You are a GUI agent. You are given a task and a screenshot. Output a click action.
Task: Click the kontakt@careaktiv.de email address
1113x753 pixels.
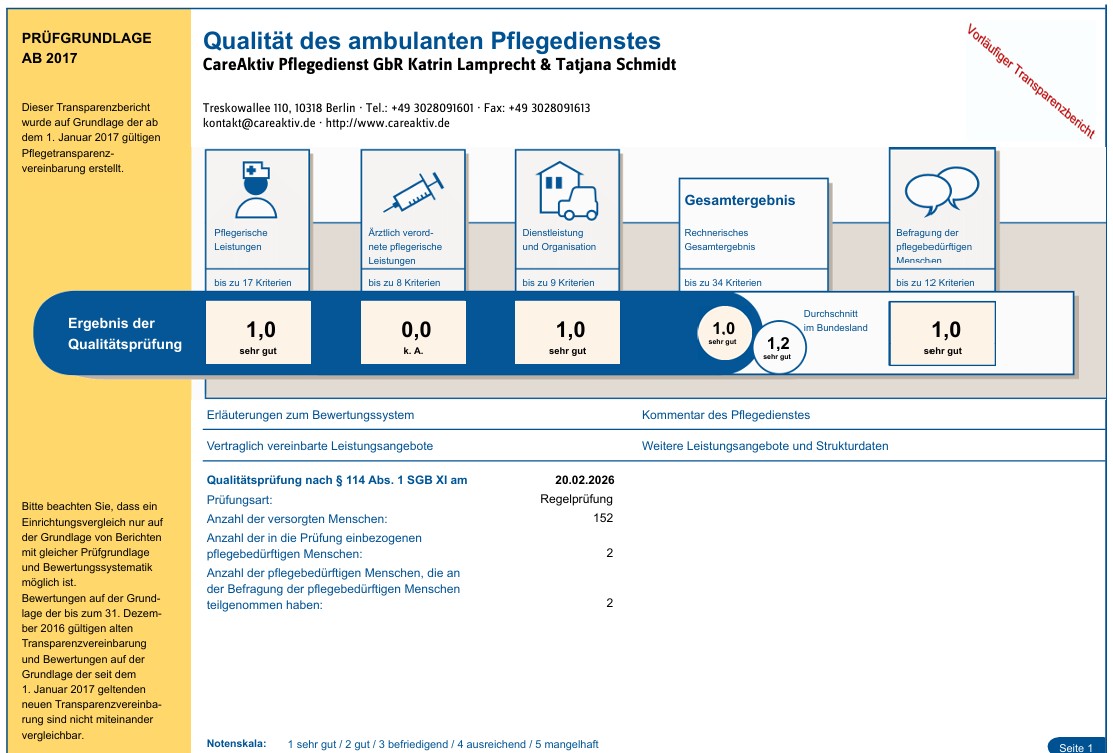click(x=258, y=123)
